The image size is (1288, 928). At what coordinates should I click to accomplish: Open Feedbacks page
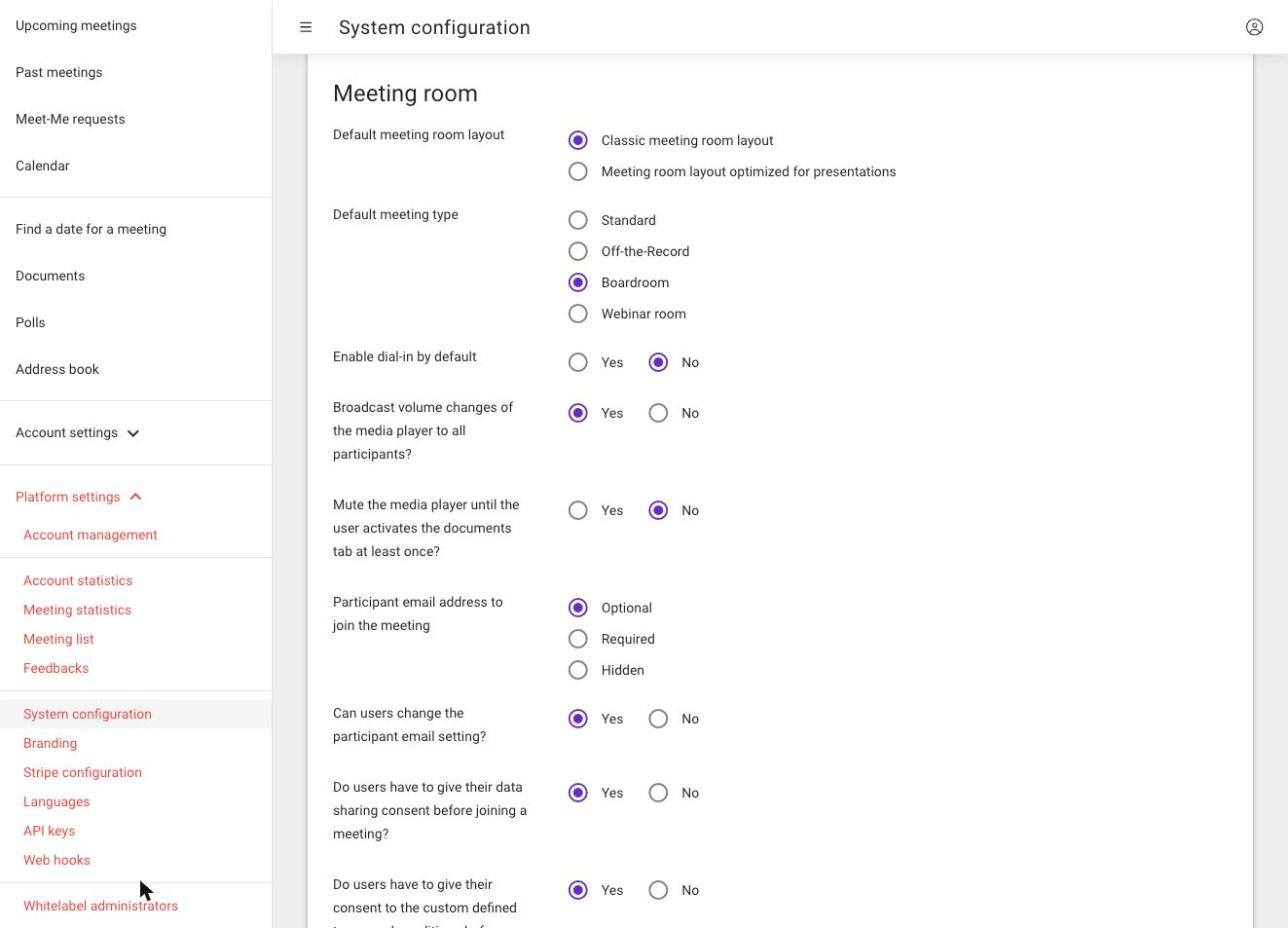56,668
